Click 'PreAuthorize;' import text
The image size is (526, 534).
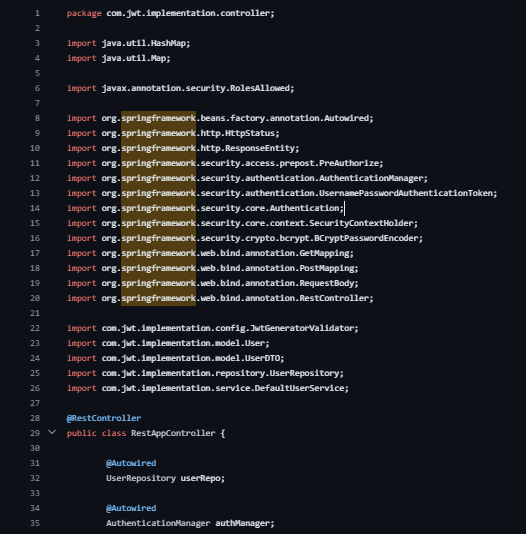tap(351, 163)
